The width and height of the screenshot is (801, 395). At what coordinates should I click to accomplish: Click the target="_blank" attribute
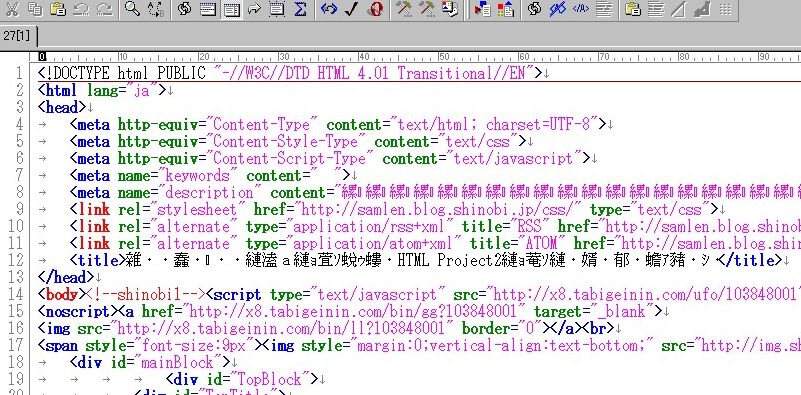click(x=594, y=311)
